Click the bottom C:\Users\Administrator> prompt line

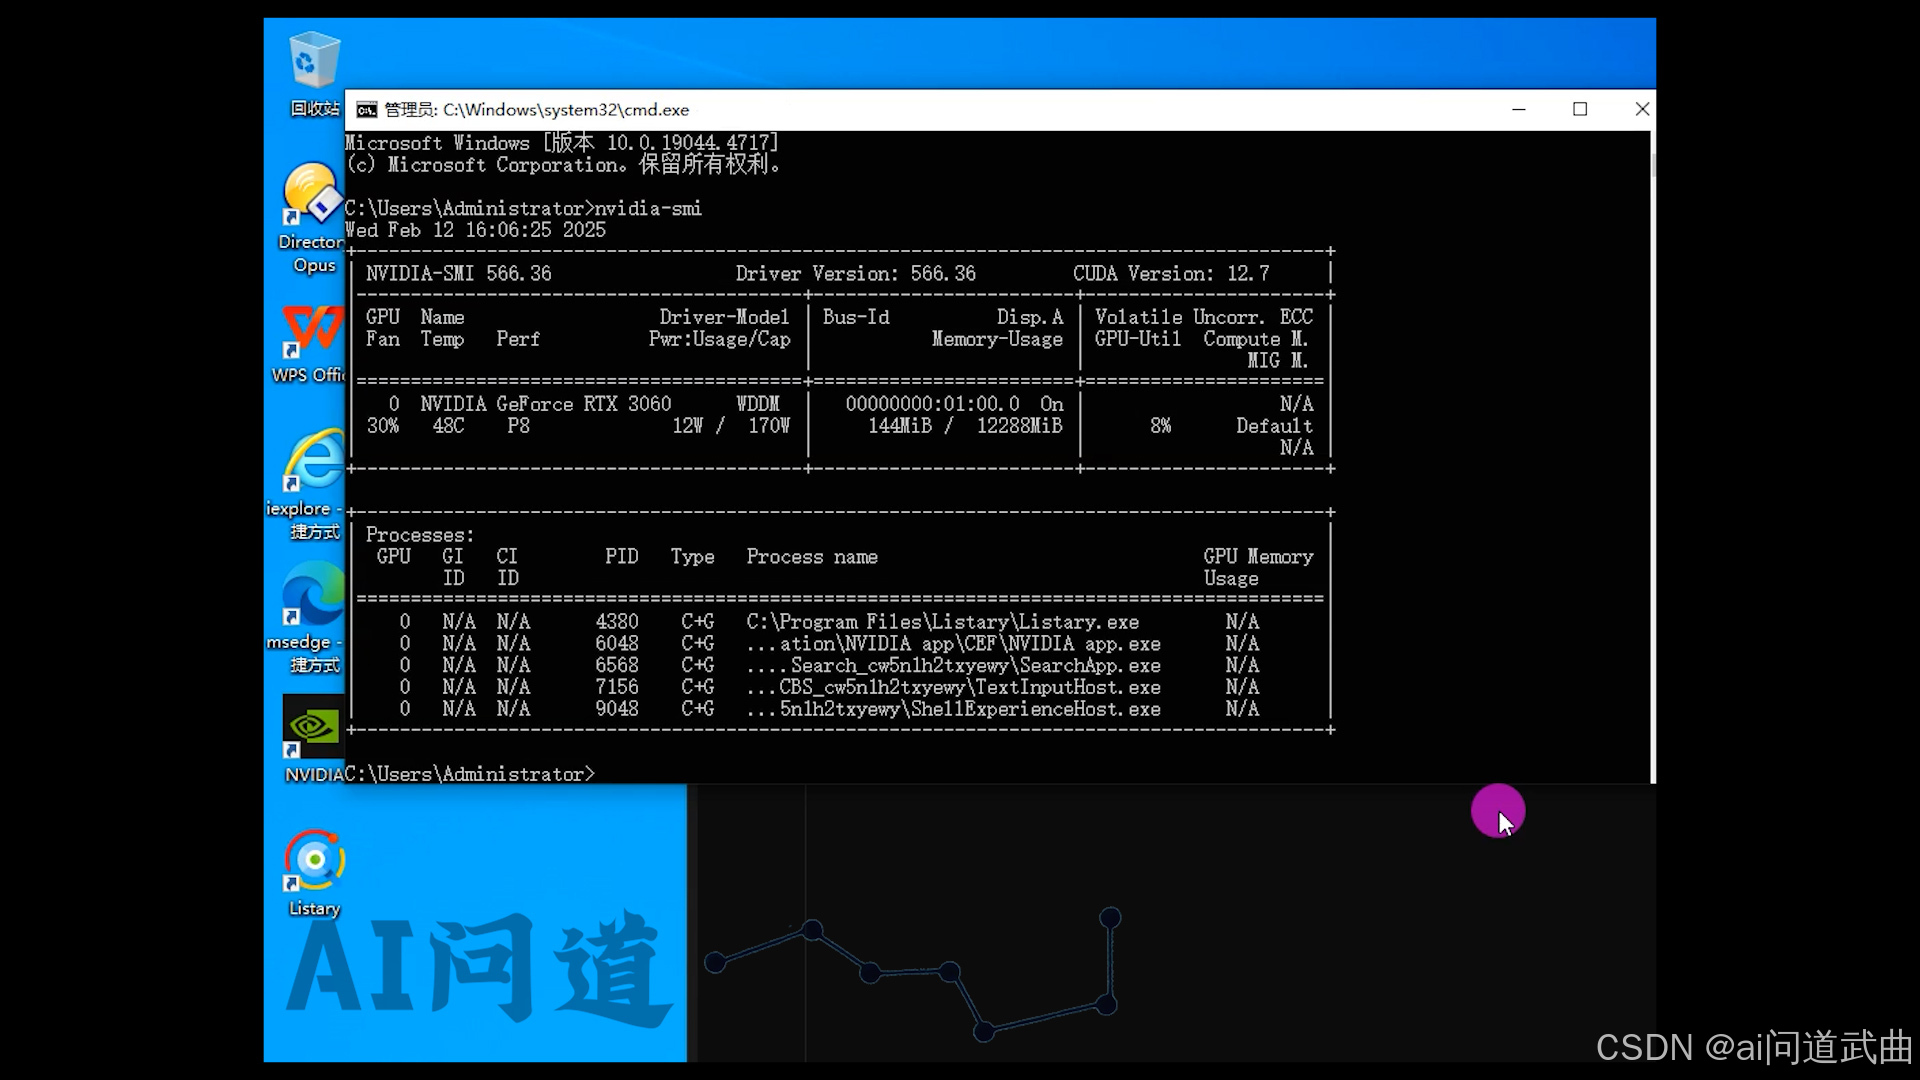tap(470, 774)
